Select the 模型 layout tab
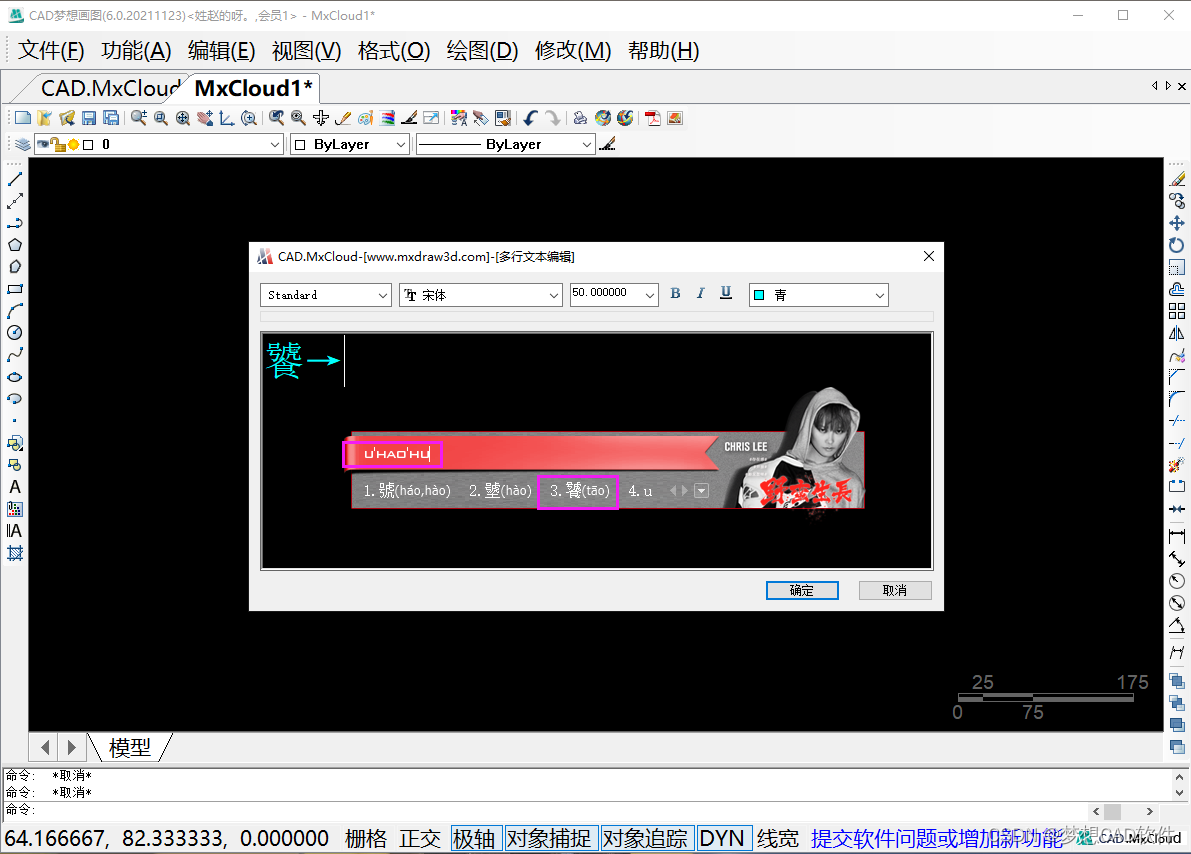Screen dimensions: 1191x854 130,748
